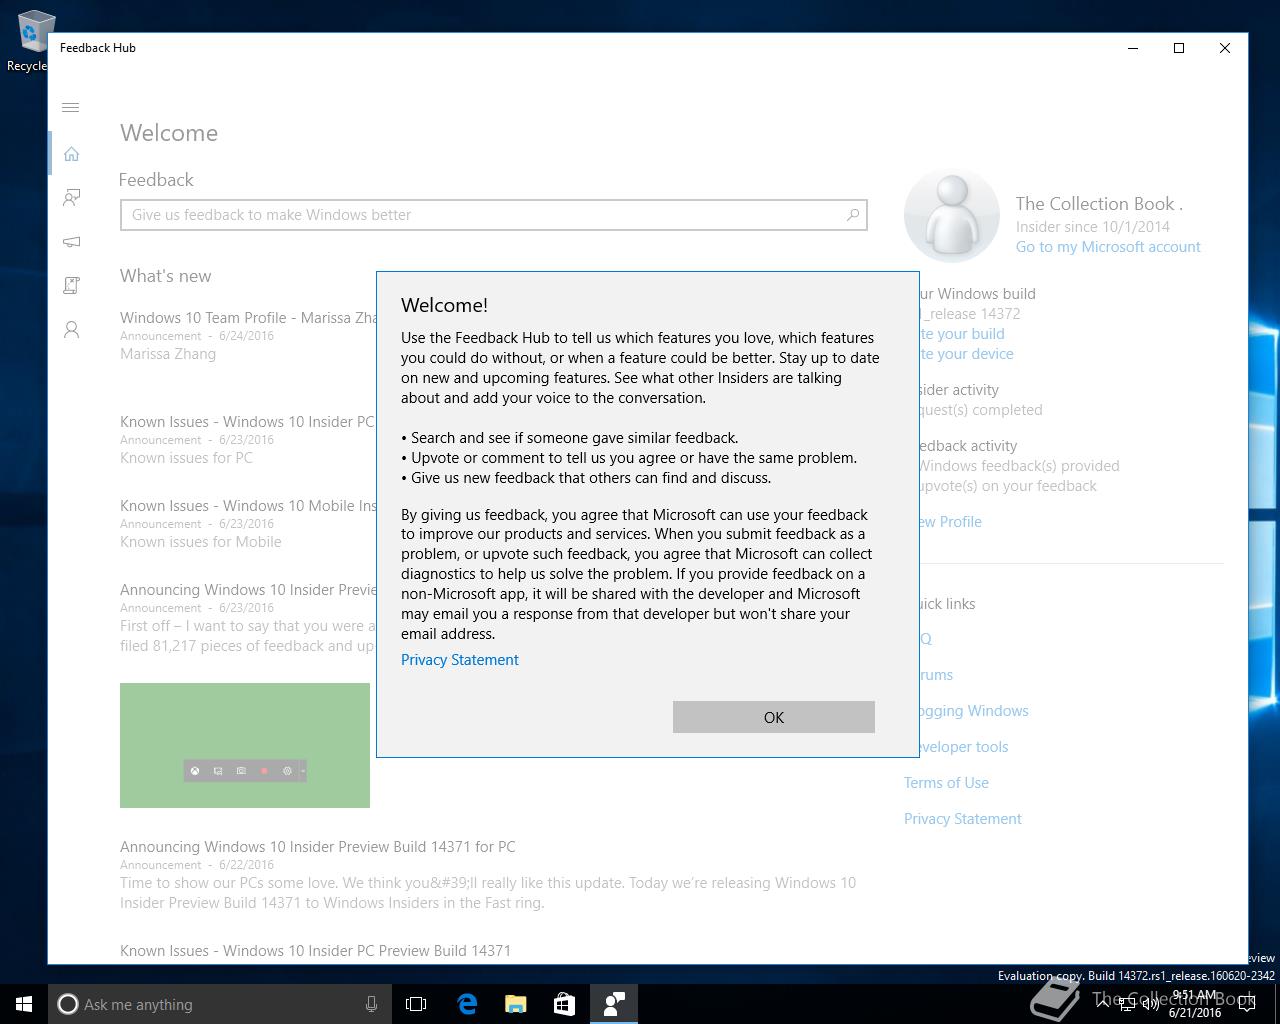Open the Privacy Statement quick link at the bottom
Viewport: 1280px width, 1024px height.
click(963, 819)
